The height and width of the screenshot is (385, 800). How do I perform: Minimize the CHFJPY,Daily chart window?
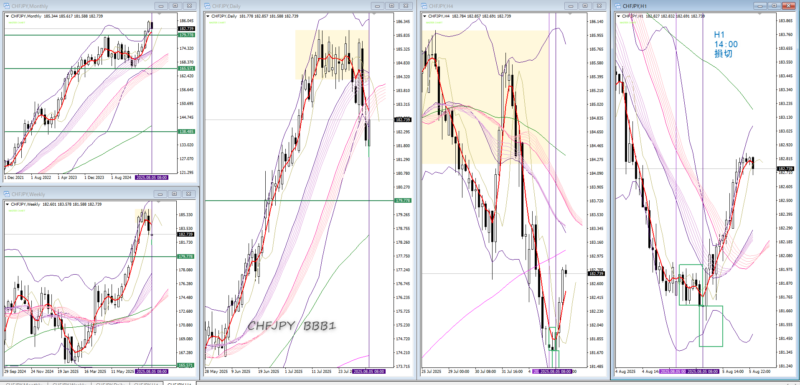coord(378,6)
